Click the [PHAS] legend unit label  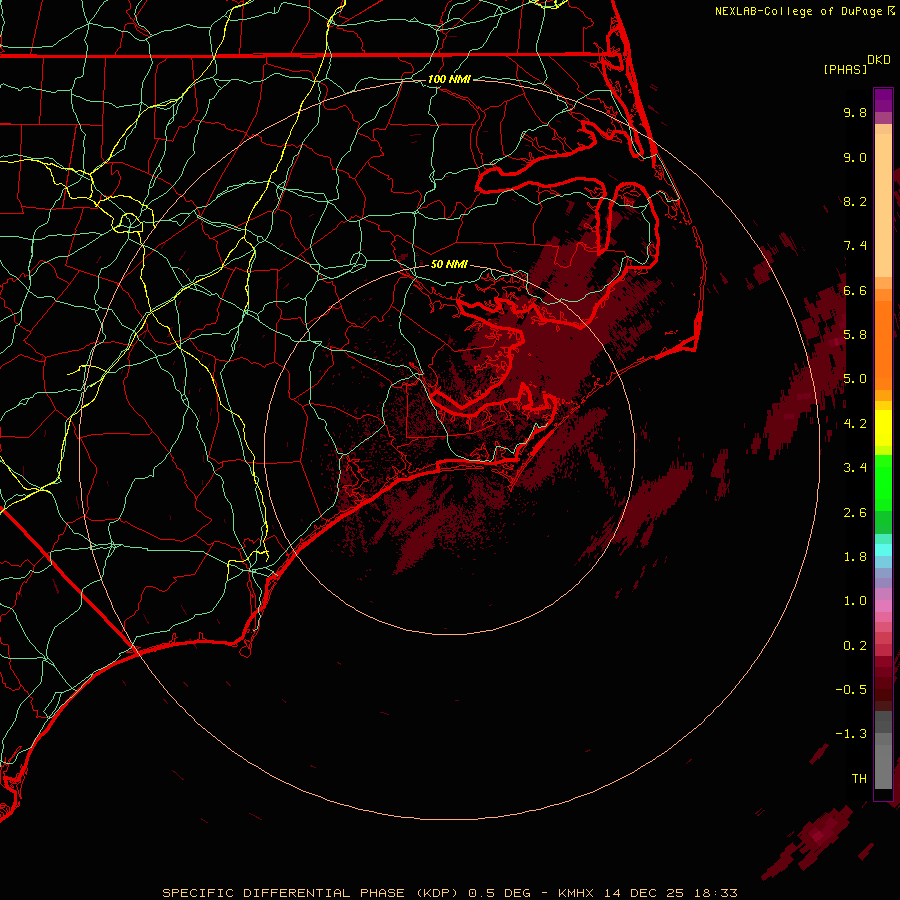pos(845,70)
